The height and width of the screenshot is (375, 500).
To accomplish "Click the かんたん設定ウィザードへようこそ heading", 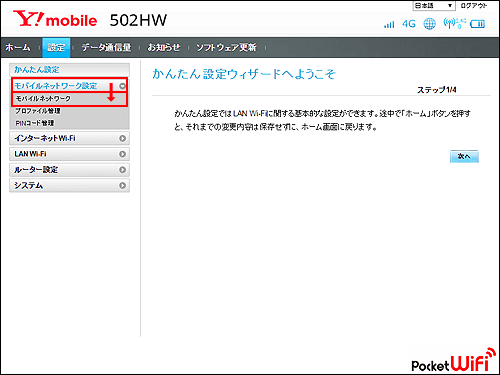I will click(x=244, y=74).
